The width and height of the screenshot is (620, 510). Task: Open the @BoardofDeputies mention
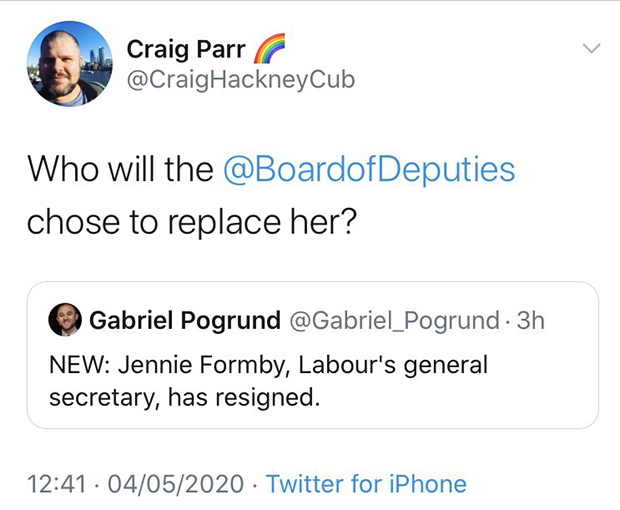point(369,170)
